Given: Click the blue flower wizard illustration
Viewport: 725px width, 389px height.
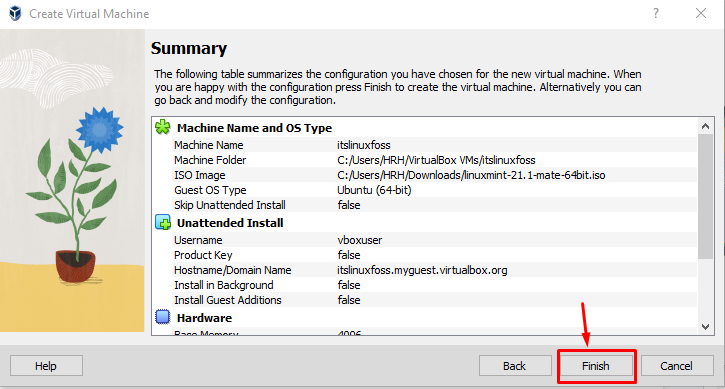Looking at the screenshot, I should [72, 180].
